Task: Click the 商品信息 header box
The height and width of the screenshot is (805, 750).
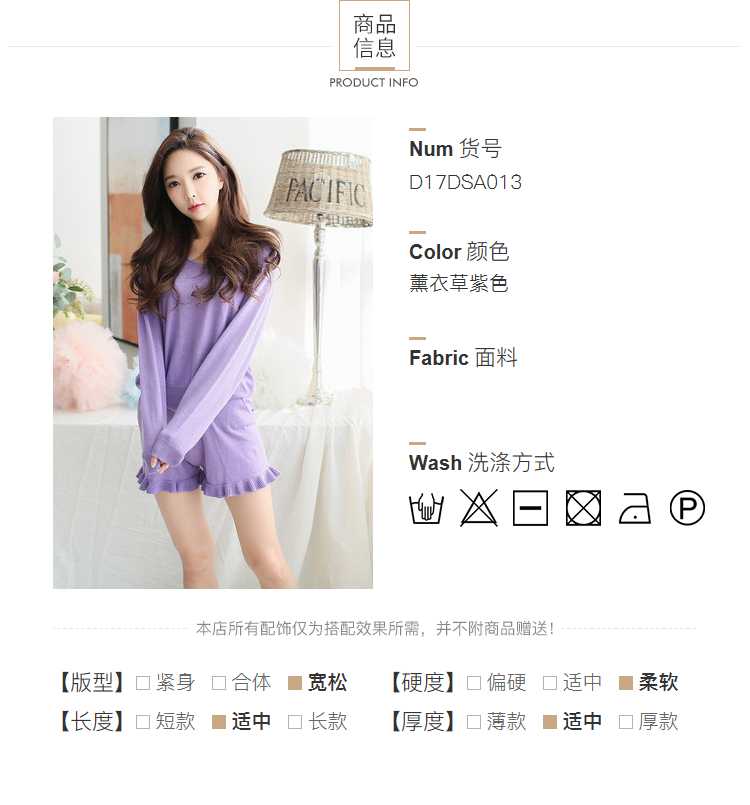Action: pos(374,35)
